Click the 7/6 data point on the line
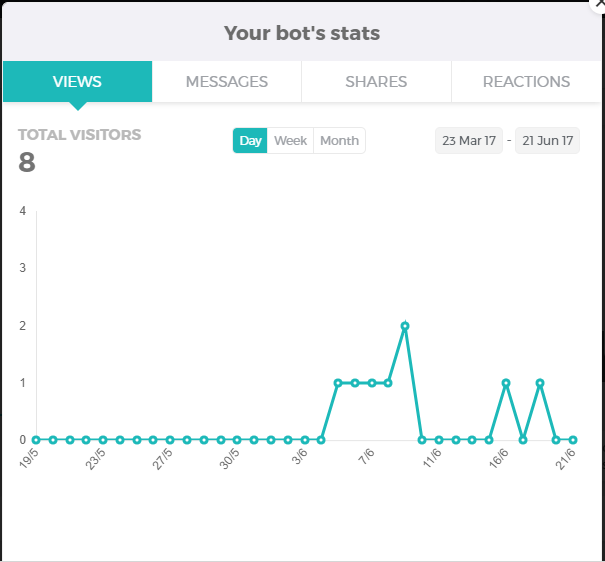605x562 pixels. tap(371, 383)
